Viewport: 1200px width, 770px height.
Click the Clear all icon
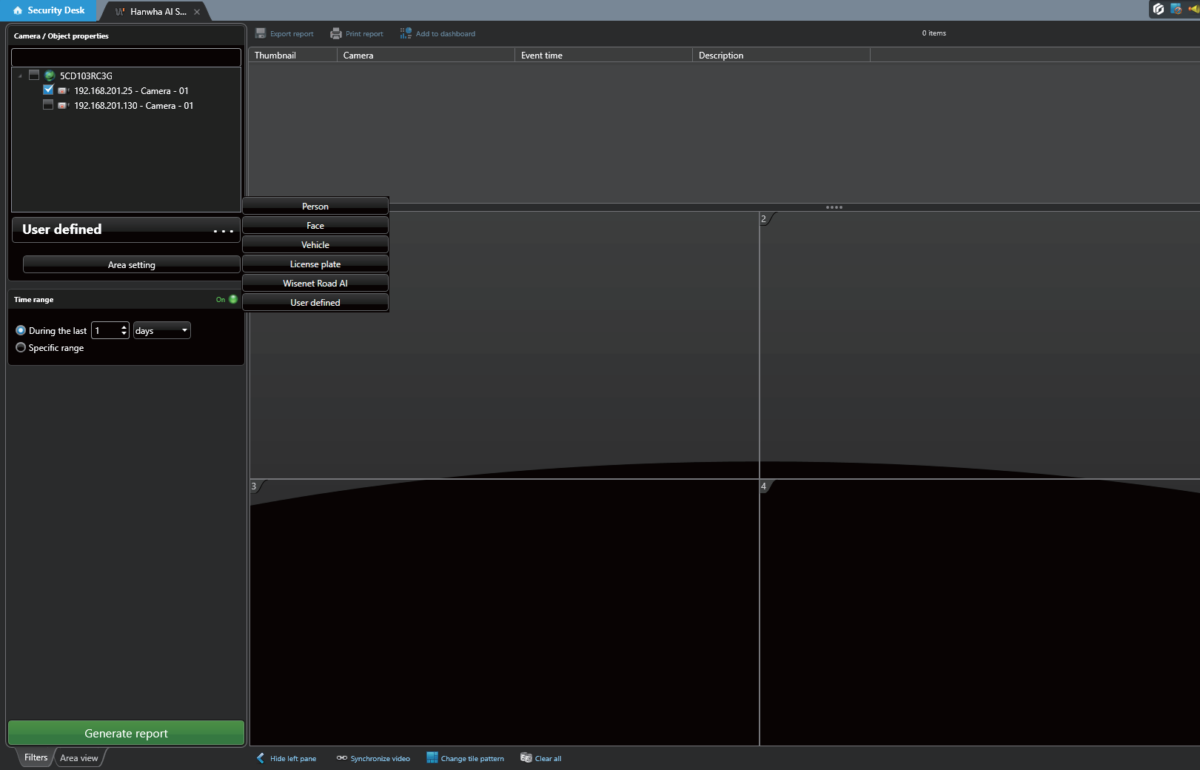[526, 758]
